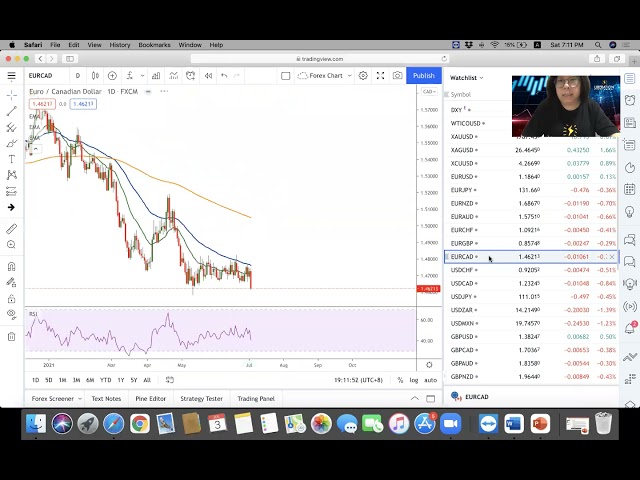Screen dimensions: 640x480
Task: Select the Text annotation tool
Action: coord(11,159)
